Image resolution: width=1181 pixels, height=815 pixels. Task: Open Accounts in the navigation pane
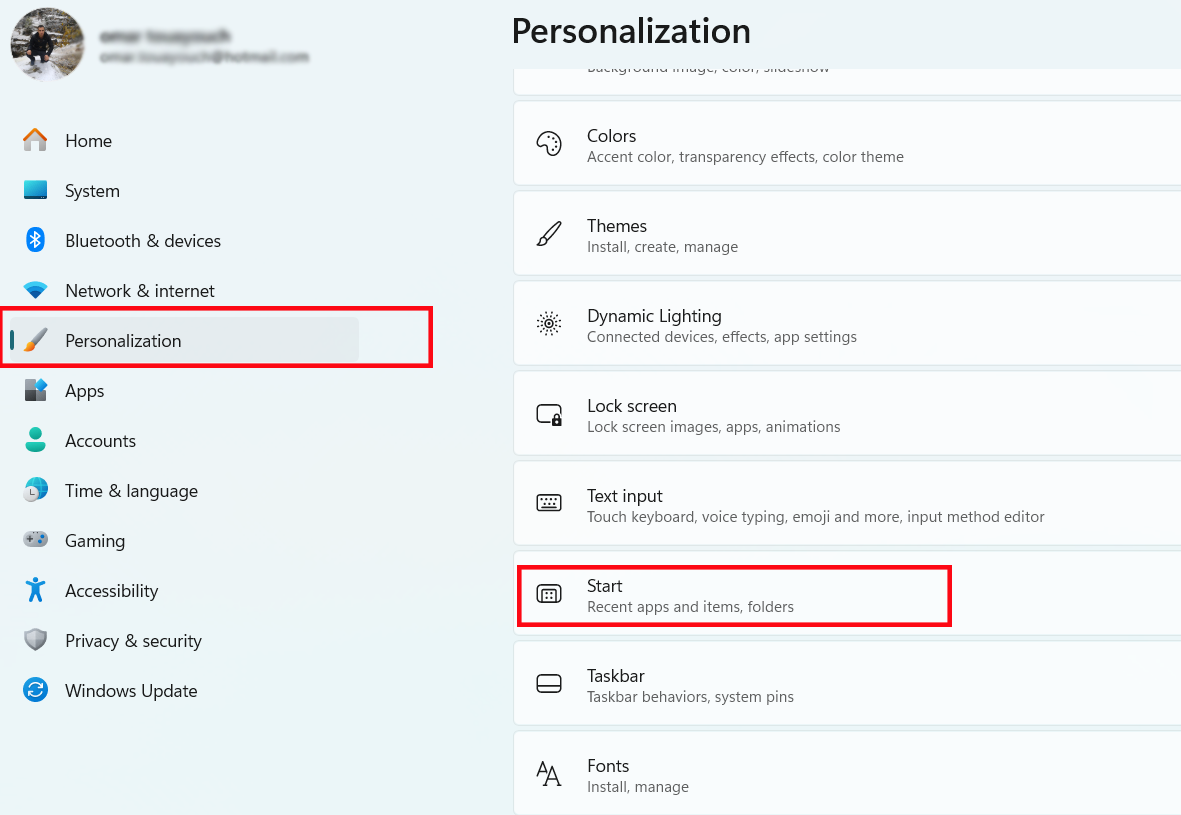click(x=100, y=441)
